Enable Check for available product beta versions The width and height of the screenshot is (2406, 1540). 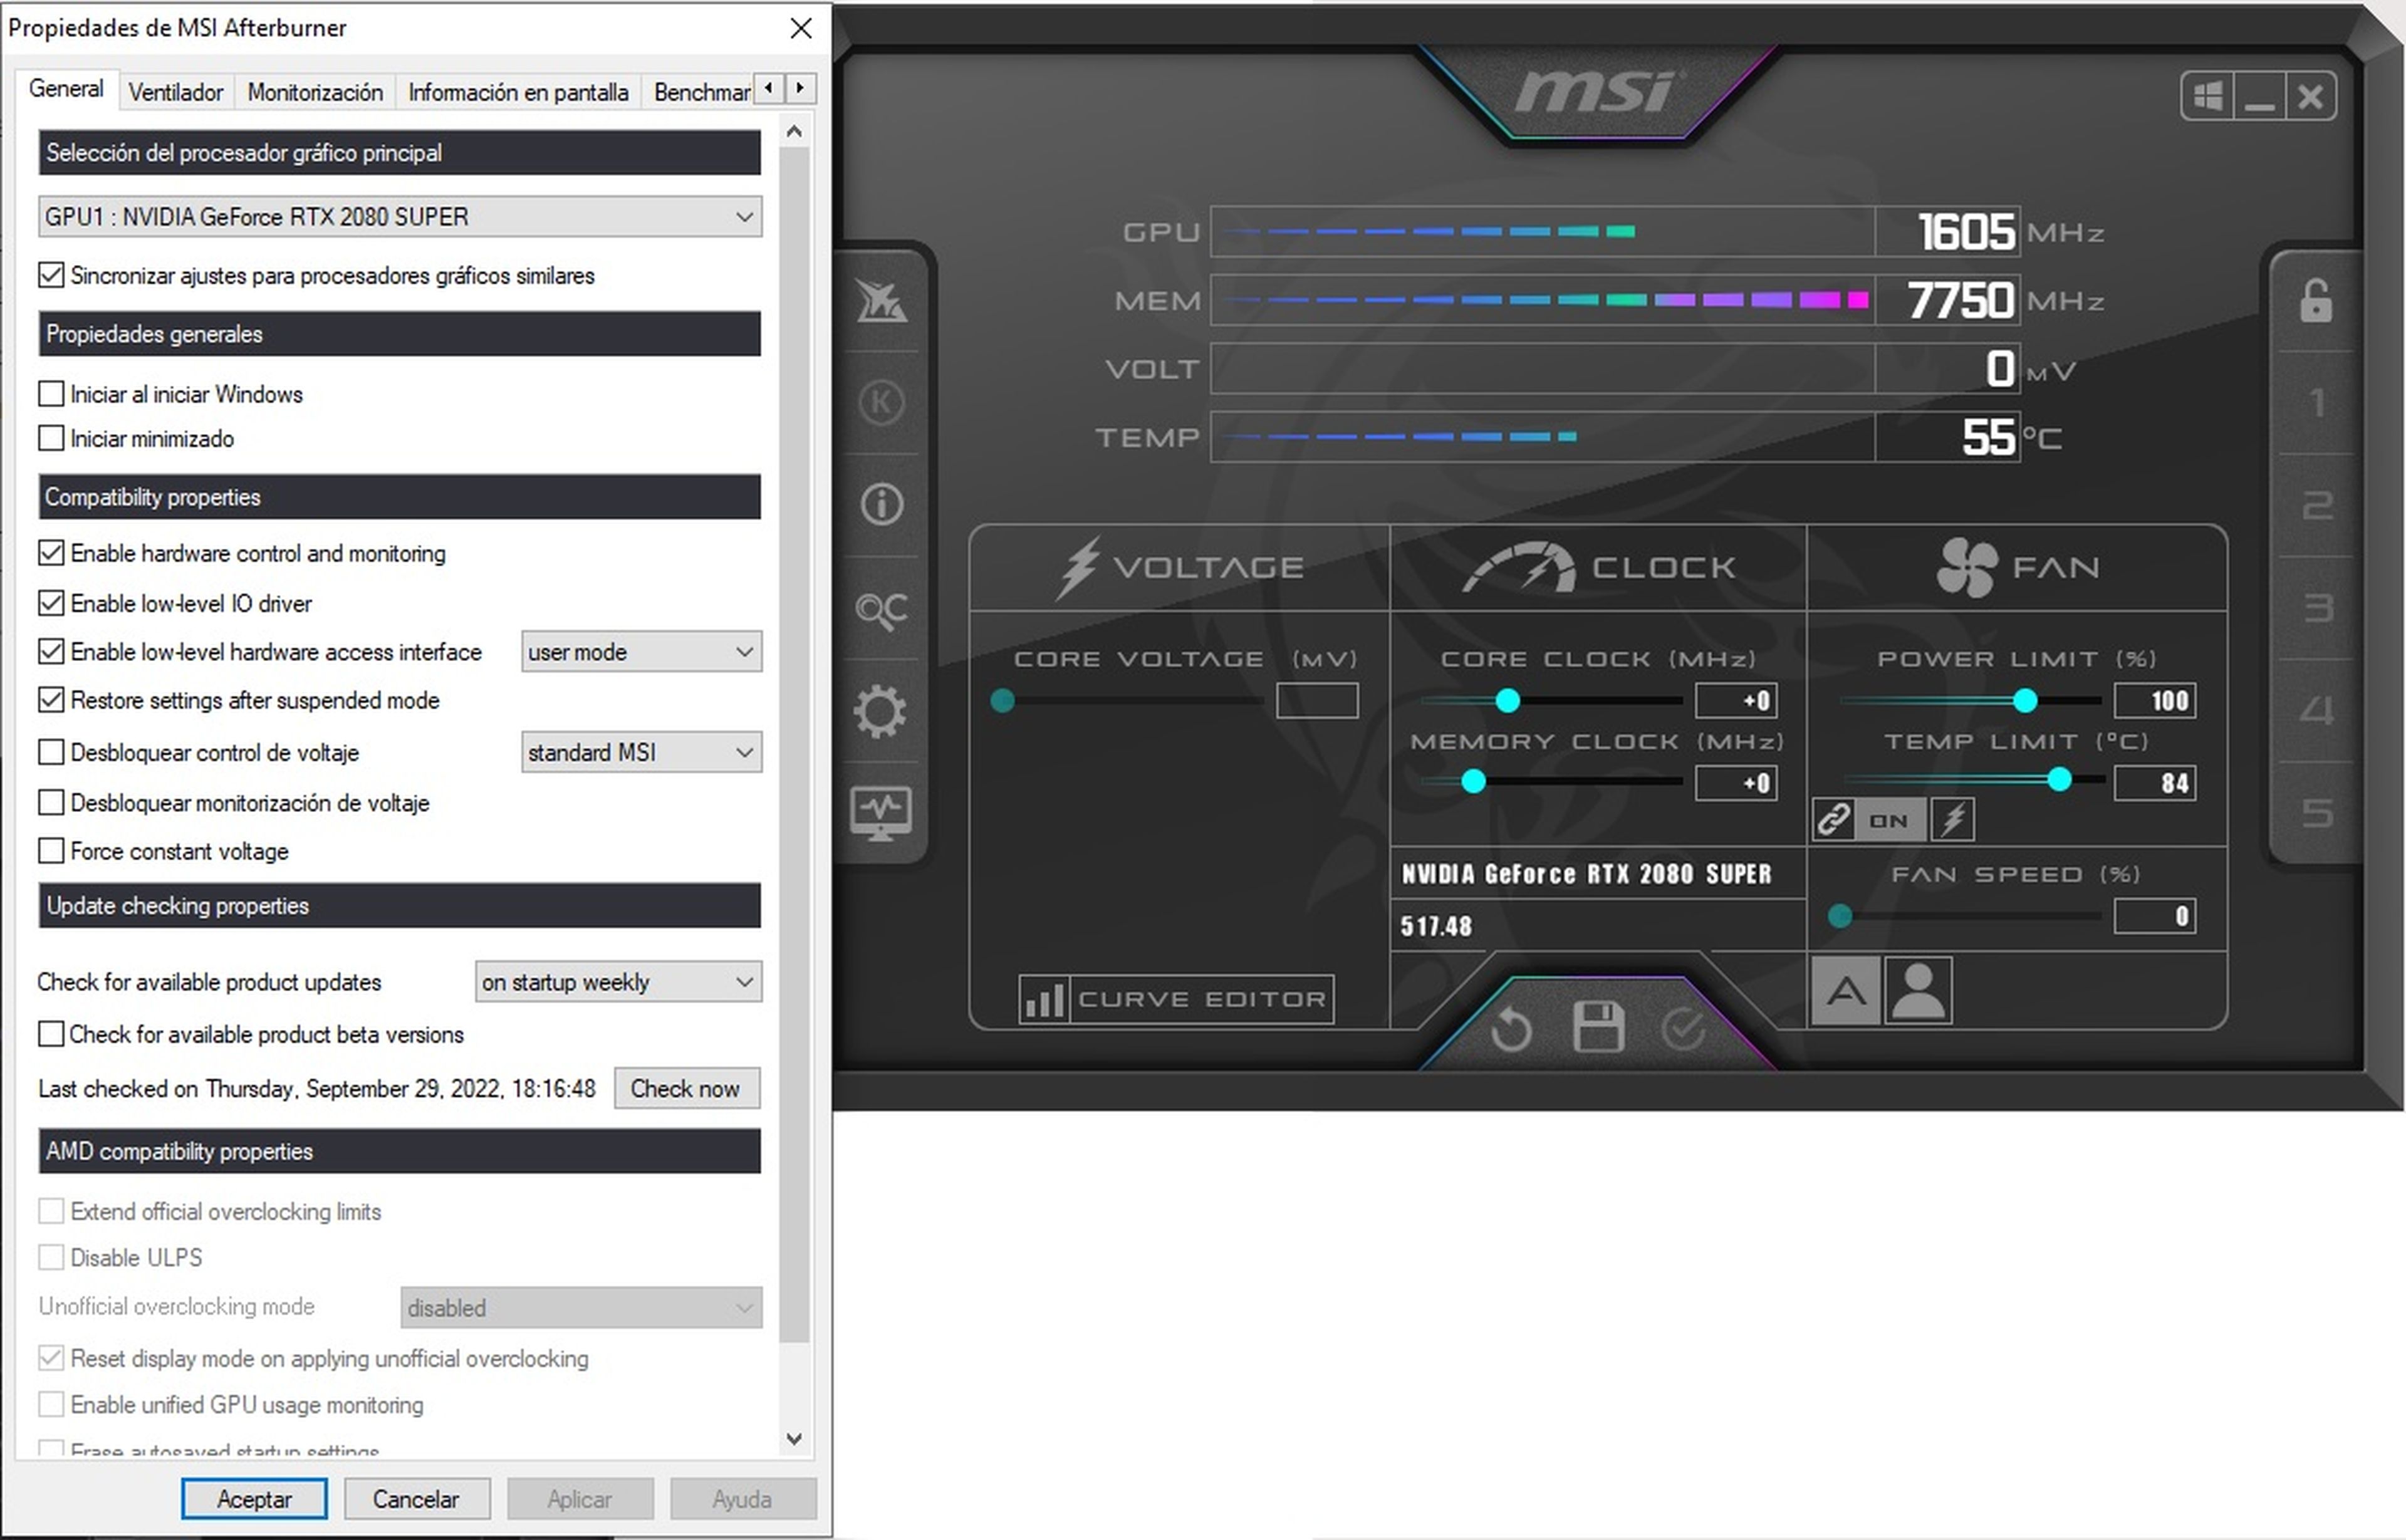coord(51,1034)
